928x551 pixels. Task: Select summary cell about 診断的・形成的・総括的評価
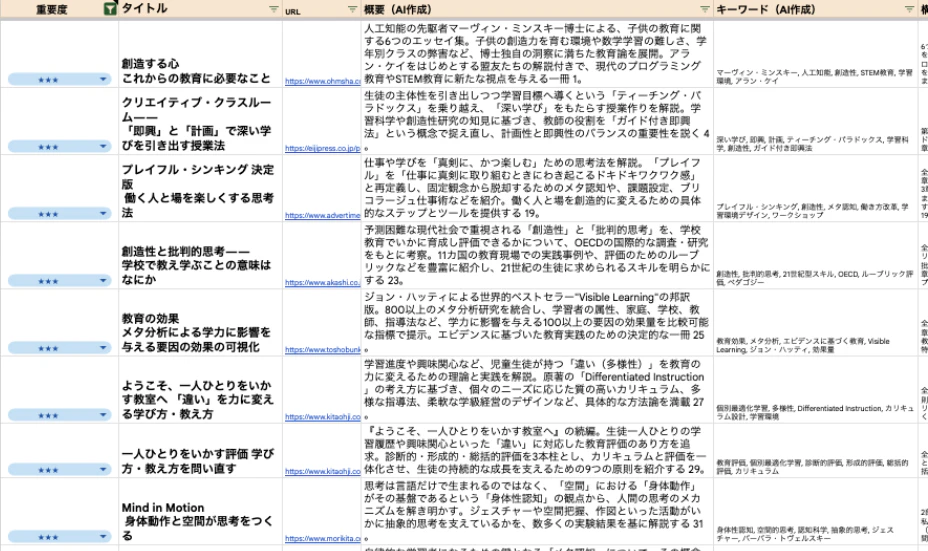click(537, 451)
